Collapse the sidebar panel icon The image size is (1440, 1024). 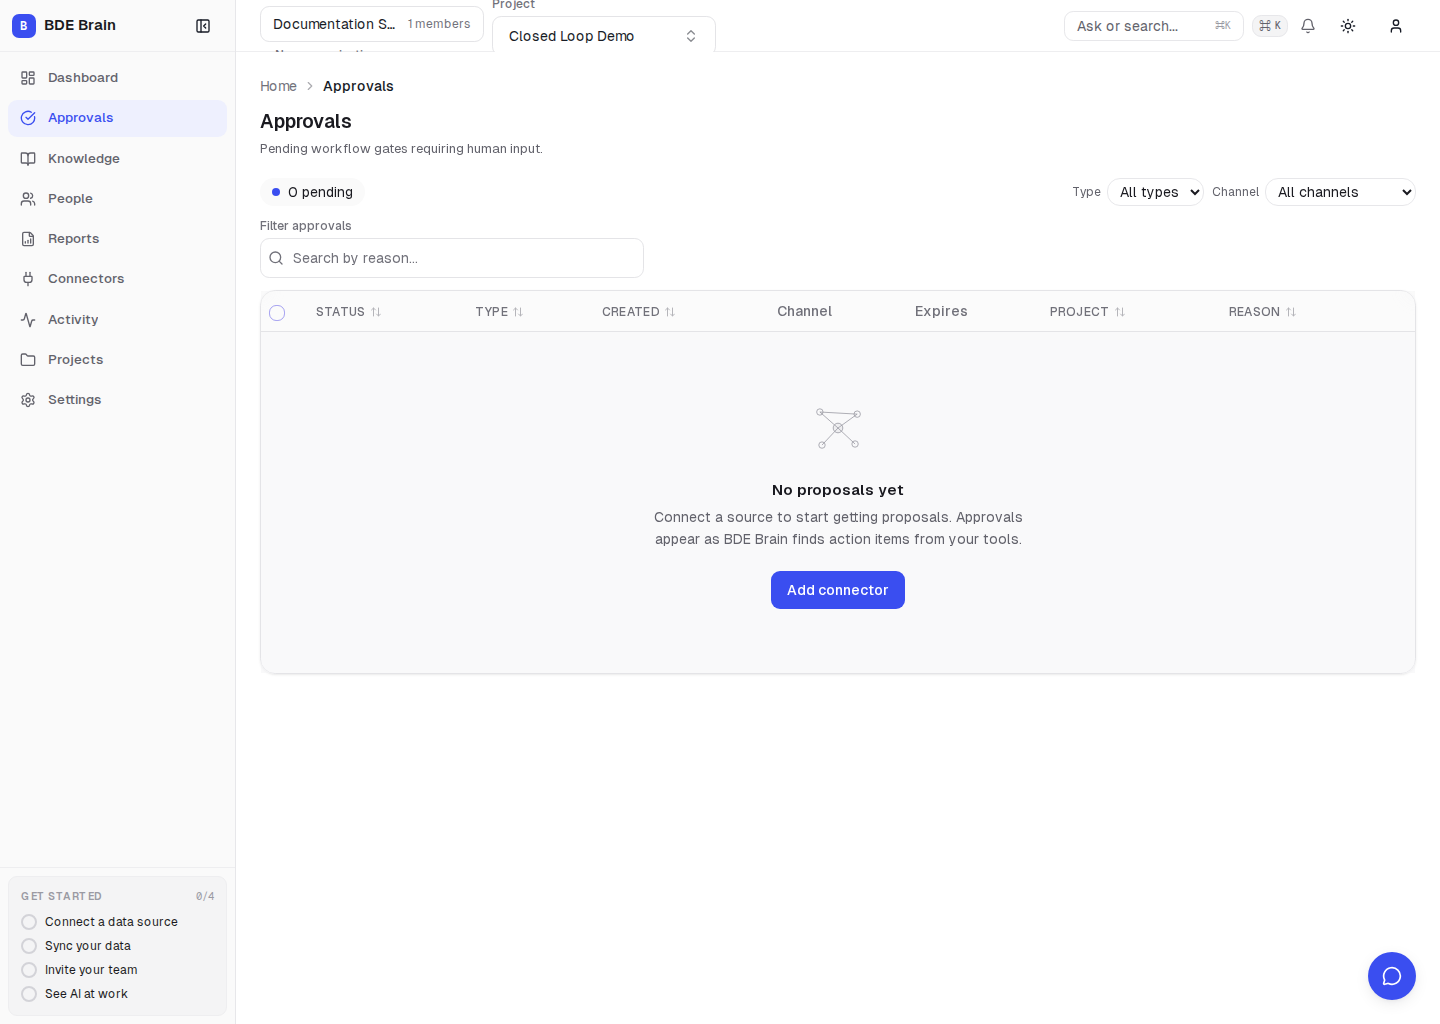click(x=203, y=26)
